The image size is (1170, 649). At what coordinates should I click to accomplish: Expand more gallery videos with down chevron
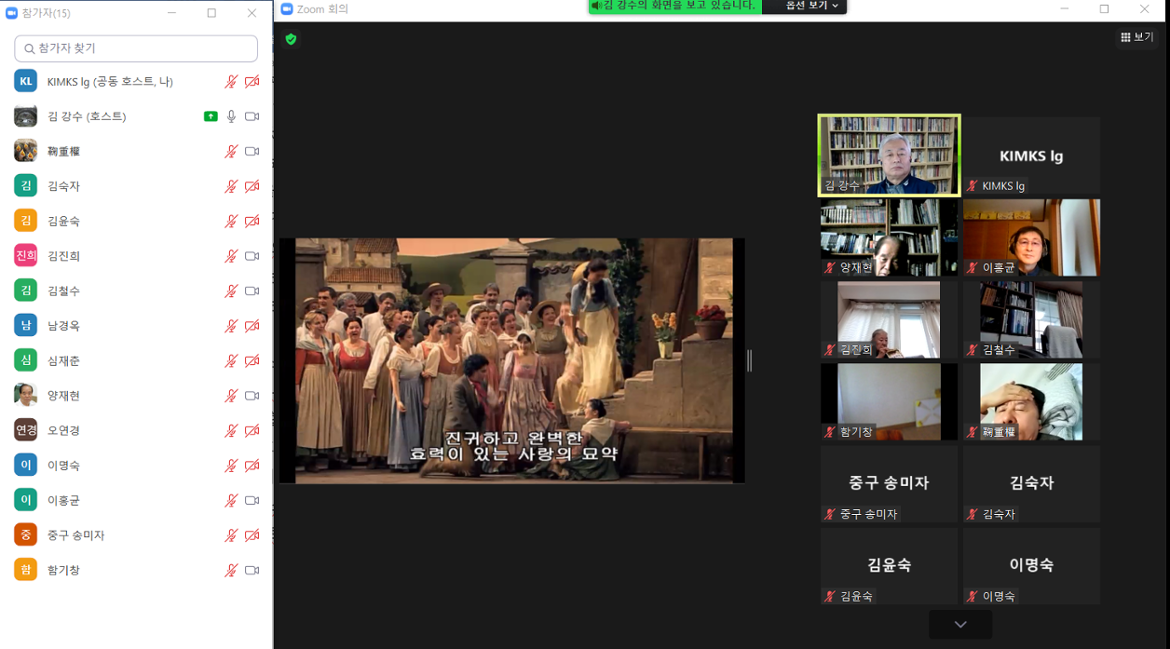point(960,625)
